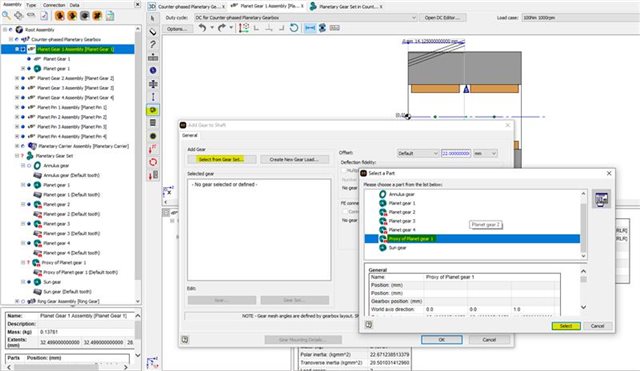The width and height of the screenshot is (640, 371).
Task: Expand Planetary Carrier Assembly node
Action: pos(17,146)
